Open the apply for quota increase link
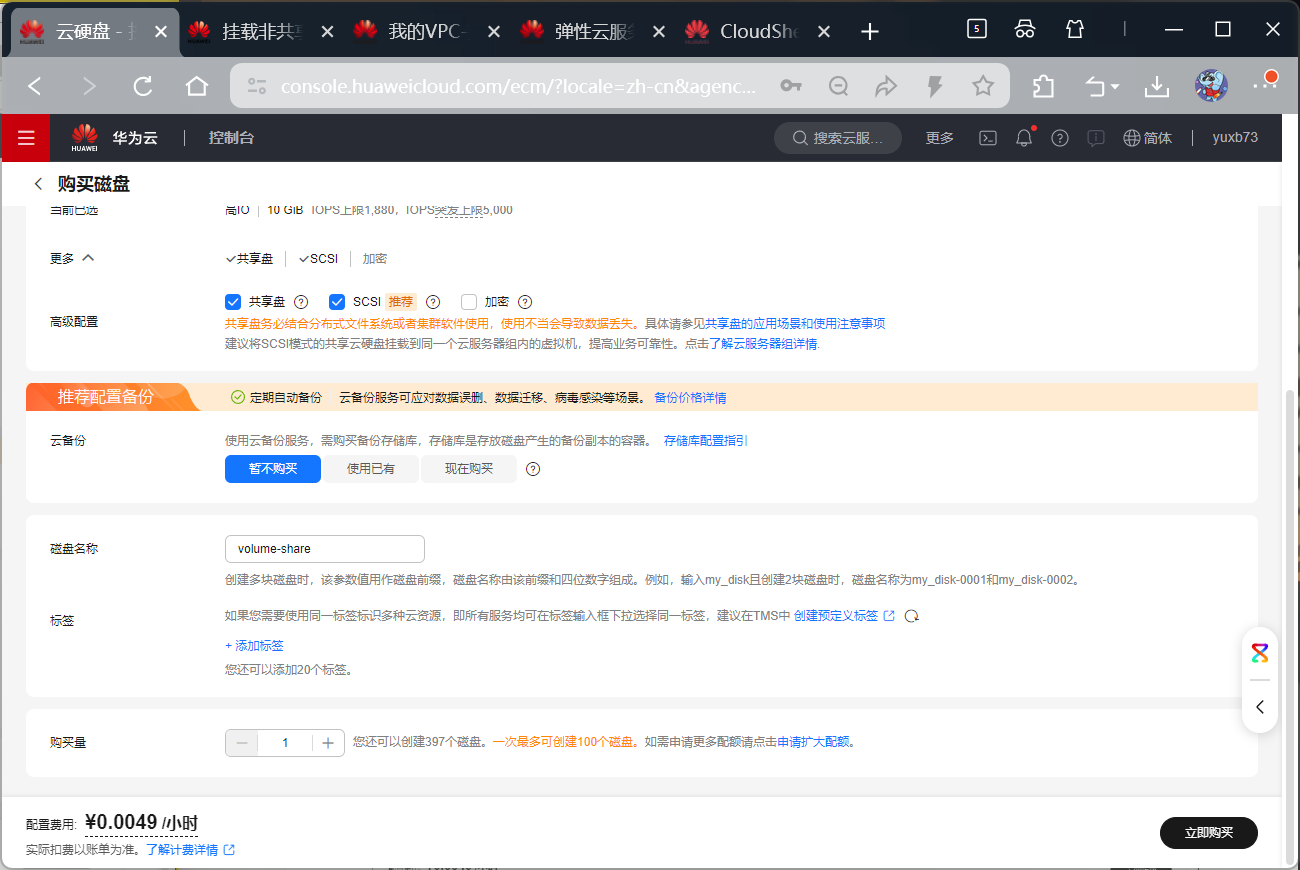The width and height of the screenshot is (1300, 870). tap(813, 743)
